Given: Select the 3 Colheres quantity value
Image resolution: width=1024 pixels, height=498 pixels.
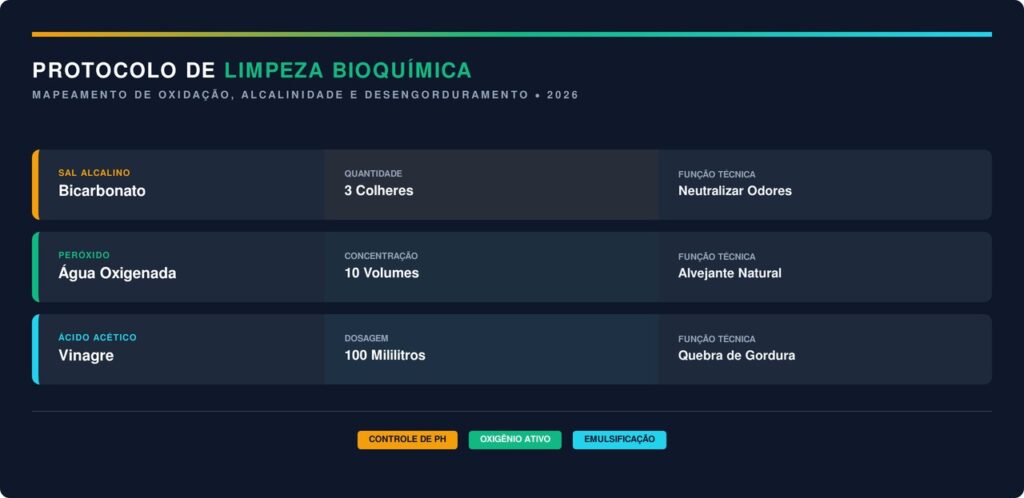Looking at the screenshot, I should (379, 191).
